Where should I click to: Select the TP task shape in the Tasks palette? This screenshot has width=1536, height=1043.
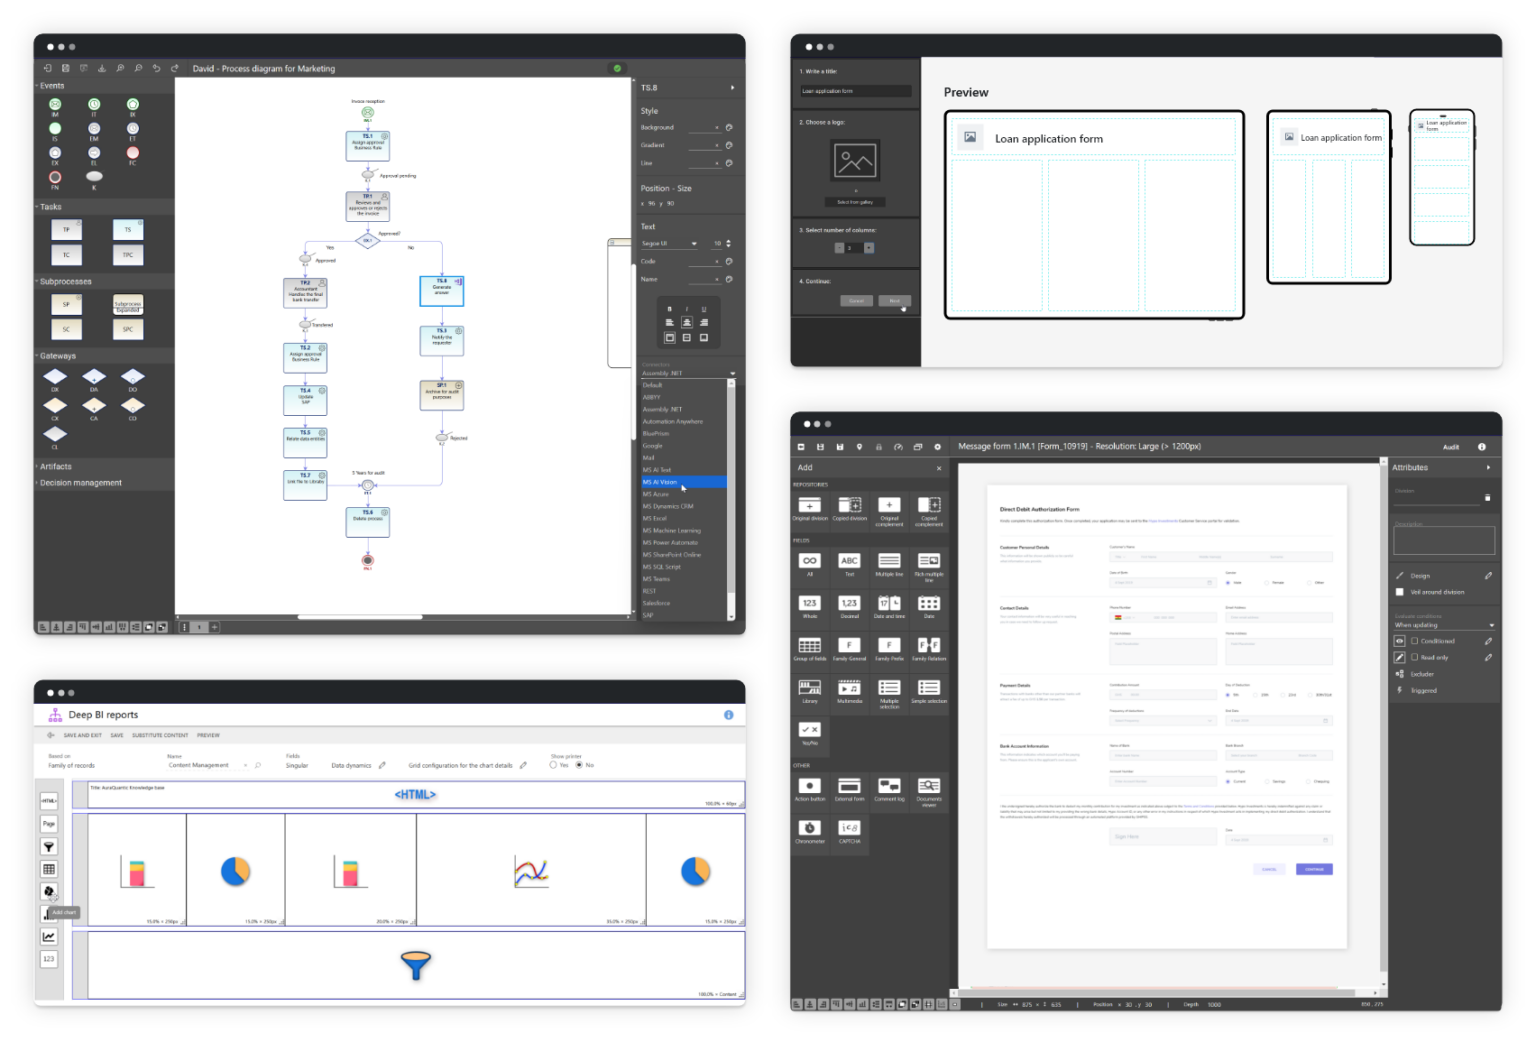(x=67, y=229)
